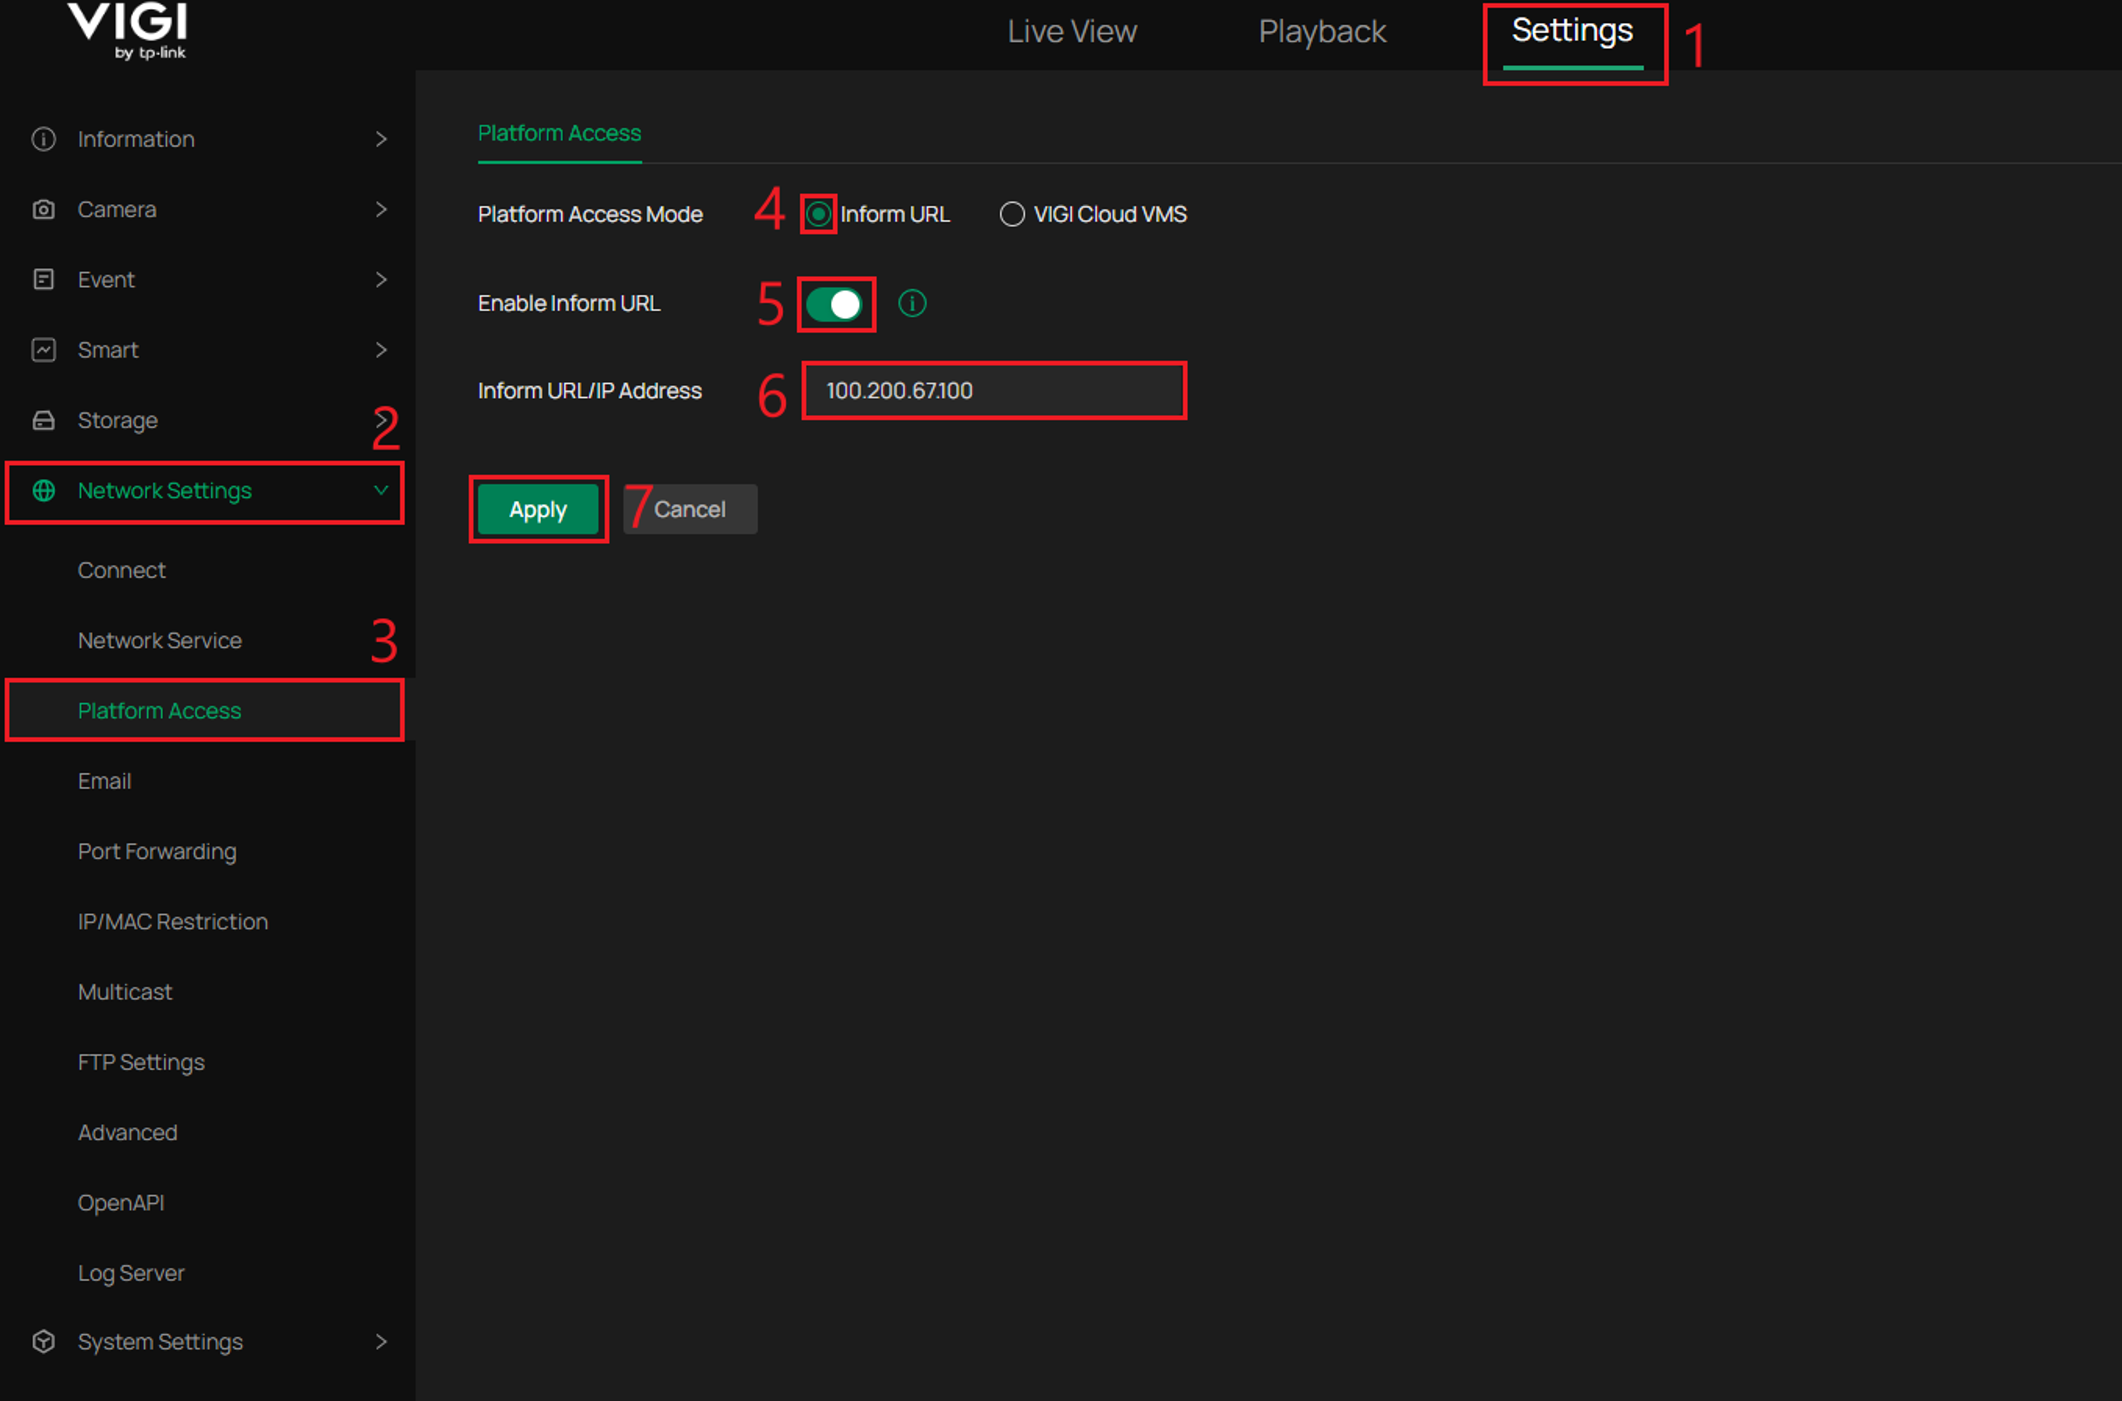Image resolution: width=2122 pixels, height=1401 pixels.
Task: Click the VIGI by tp-link logo
Action: click(128, 31)
